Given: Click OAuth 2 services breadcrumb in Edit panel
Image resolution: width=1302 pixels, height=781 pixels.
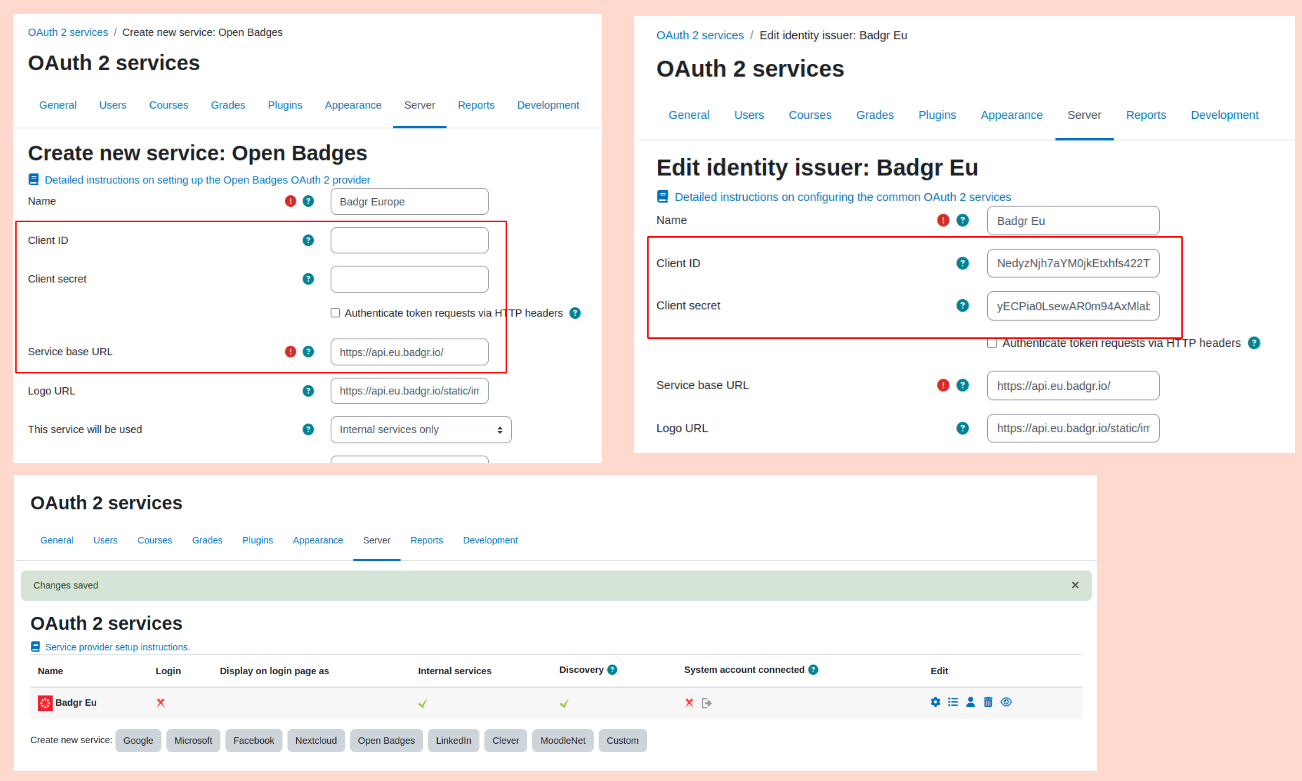Looking at the screenshot, I should (700, 35).
